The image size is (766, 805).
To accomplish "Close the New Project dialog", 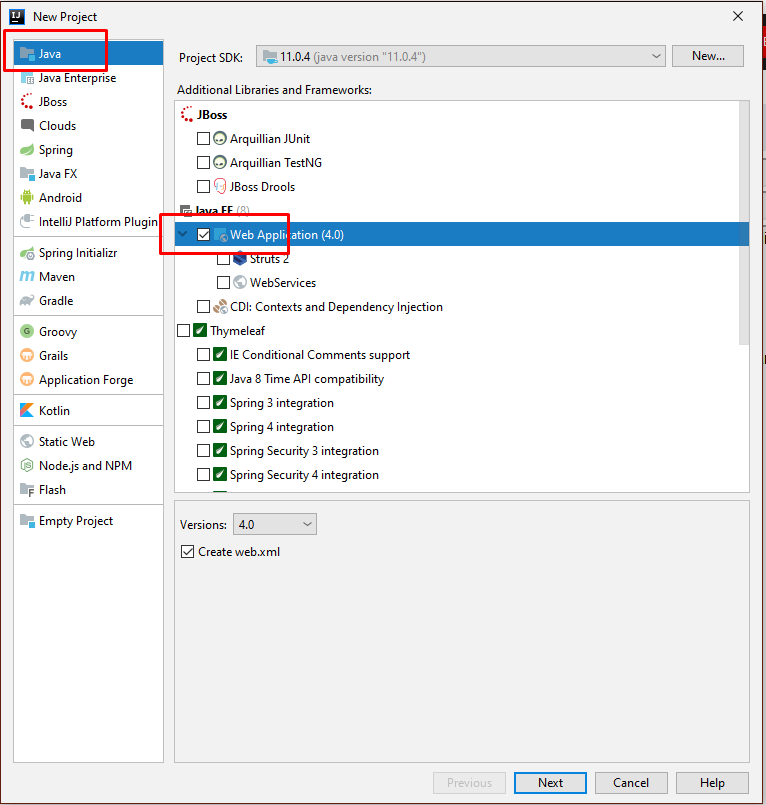I will (738, 16).
